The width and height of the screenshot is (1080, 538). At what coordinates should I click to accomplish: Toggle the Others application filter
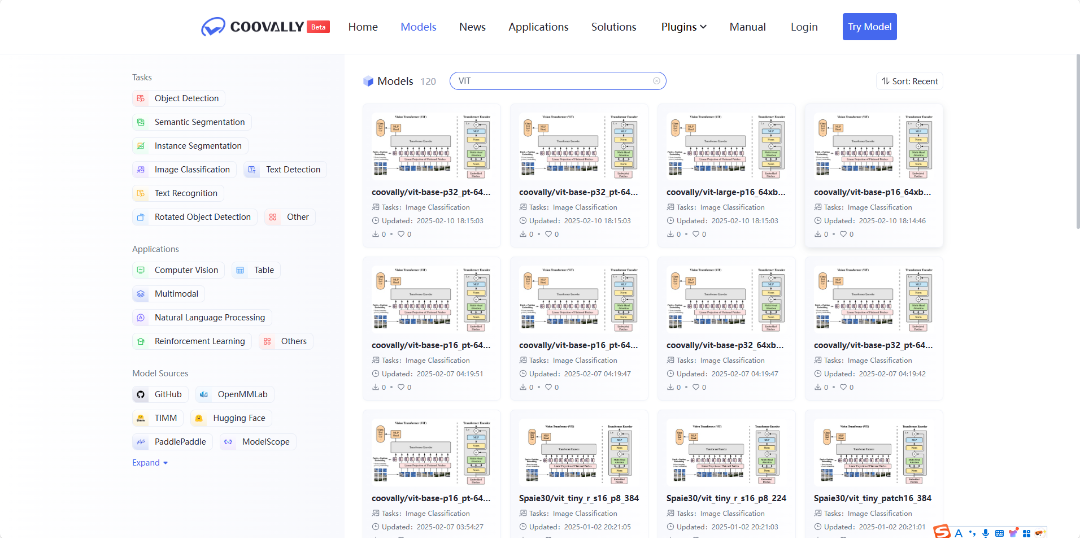tap(287, 342)
